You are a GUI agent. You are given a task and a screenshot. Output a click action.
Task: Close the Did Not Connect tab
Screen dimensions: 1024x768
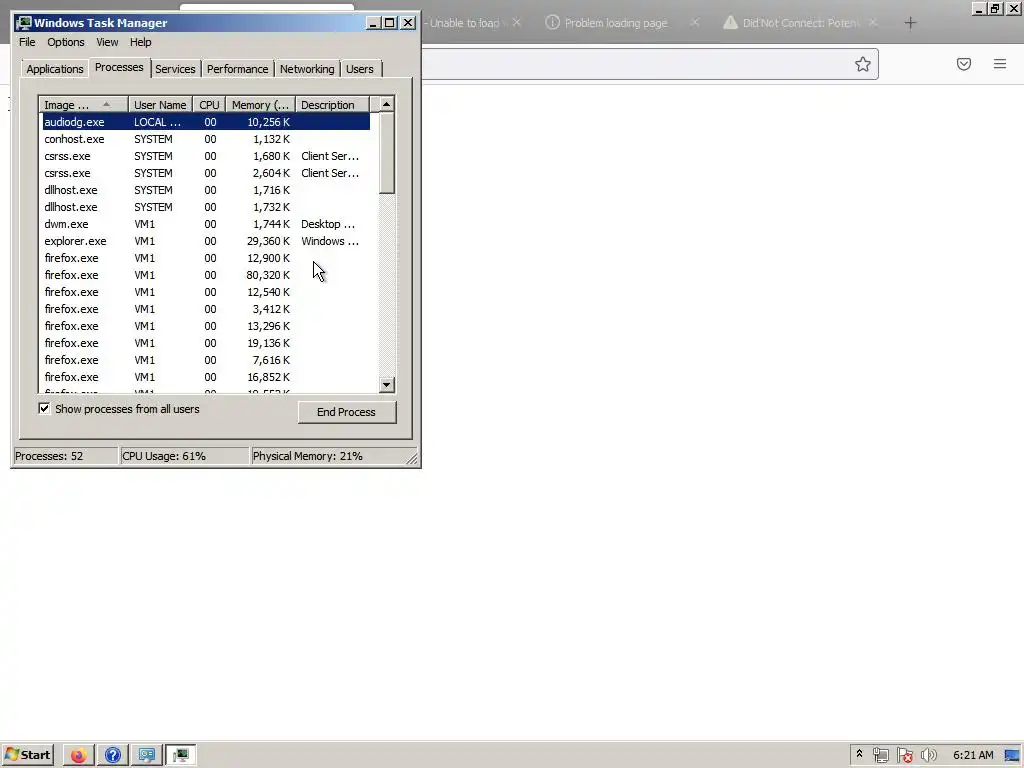(x=873, y=22)
